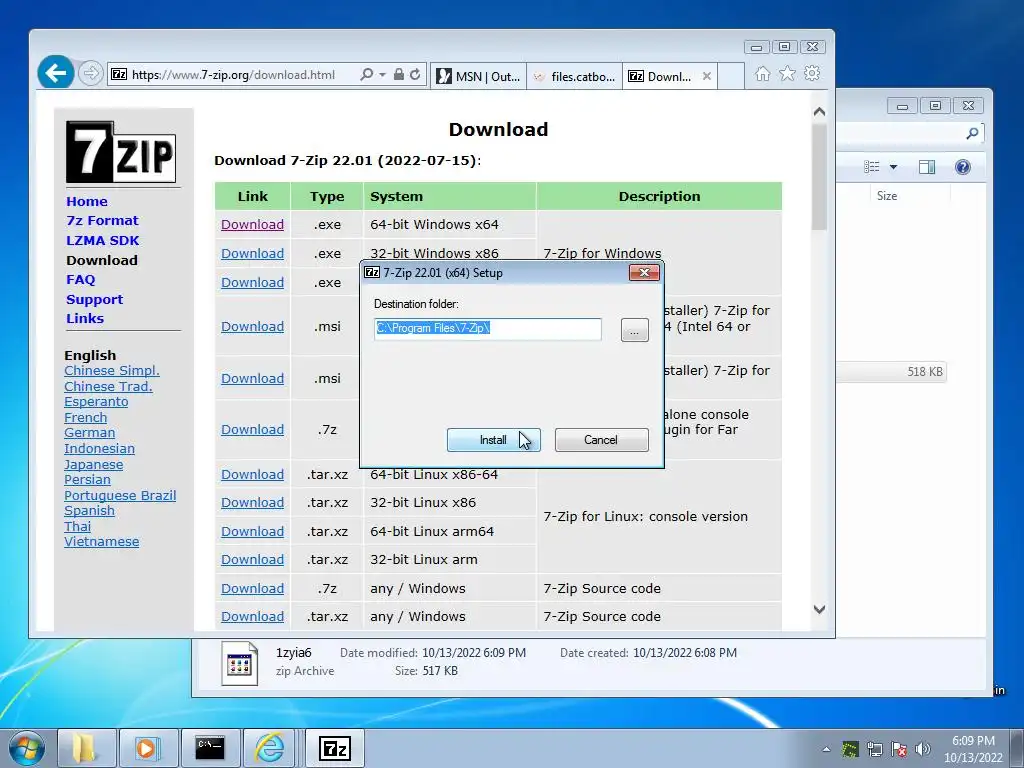Click the page scrollbar up arrow

click(x=819, y=112)
